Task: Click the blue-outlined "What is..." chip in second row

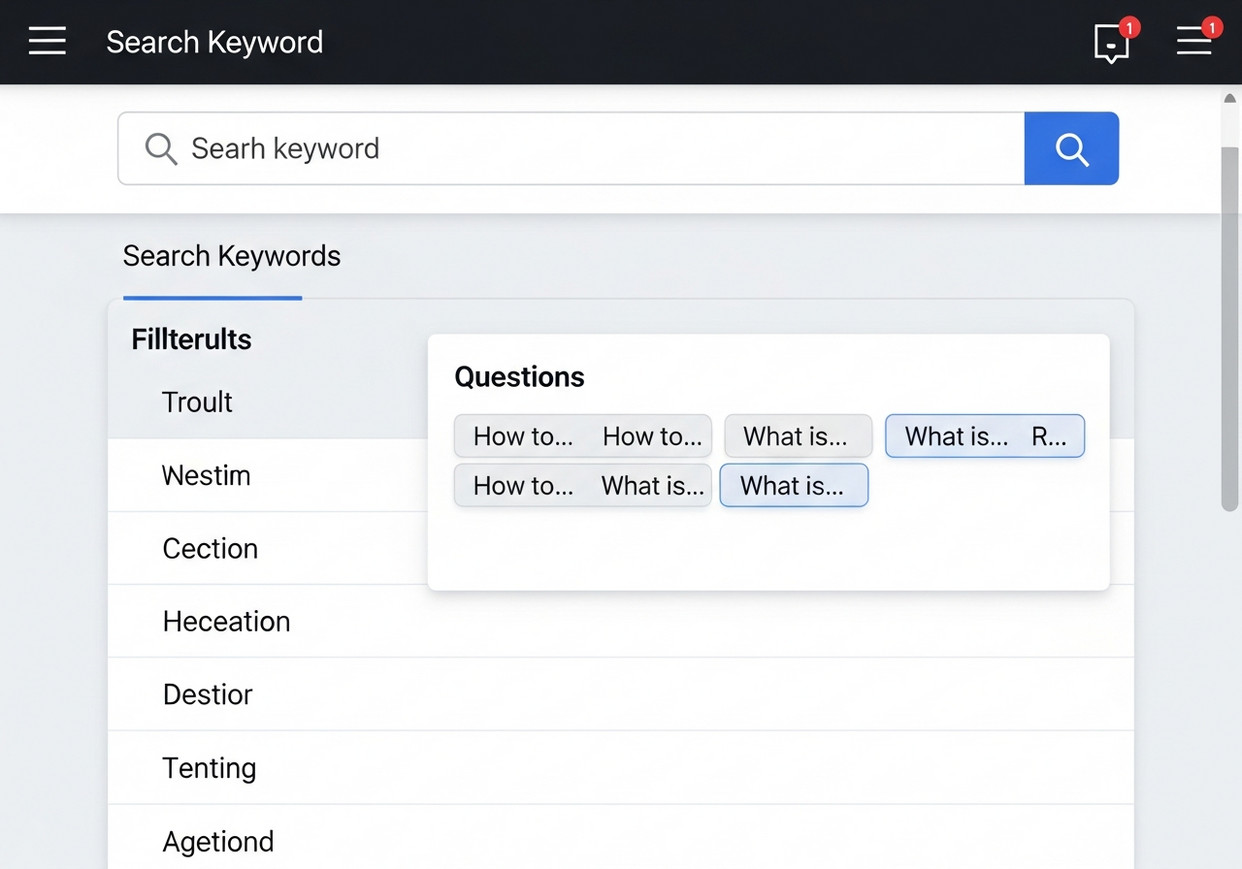Action: pyautogui.click(x=794, y=485)
